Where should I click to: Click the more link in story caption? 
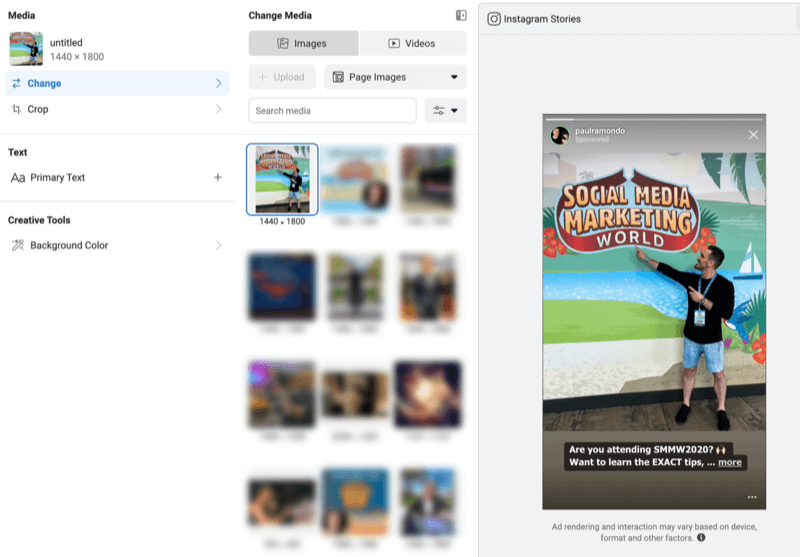click(x=730, y=462)
